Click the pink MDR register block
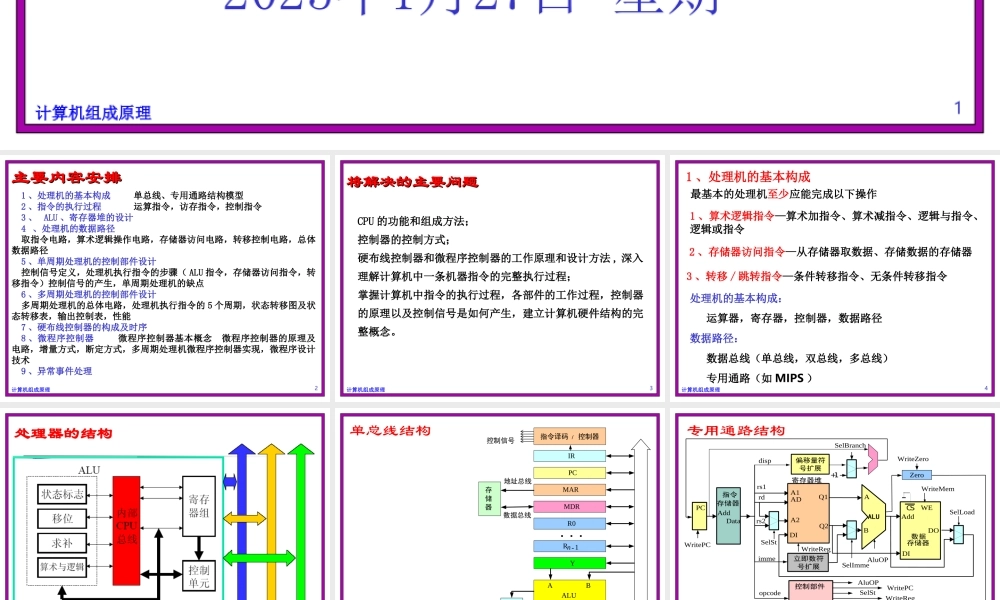Viewport: 1000px width, 600px height. [x=570, y=506]
